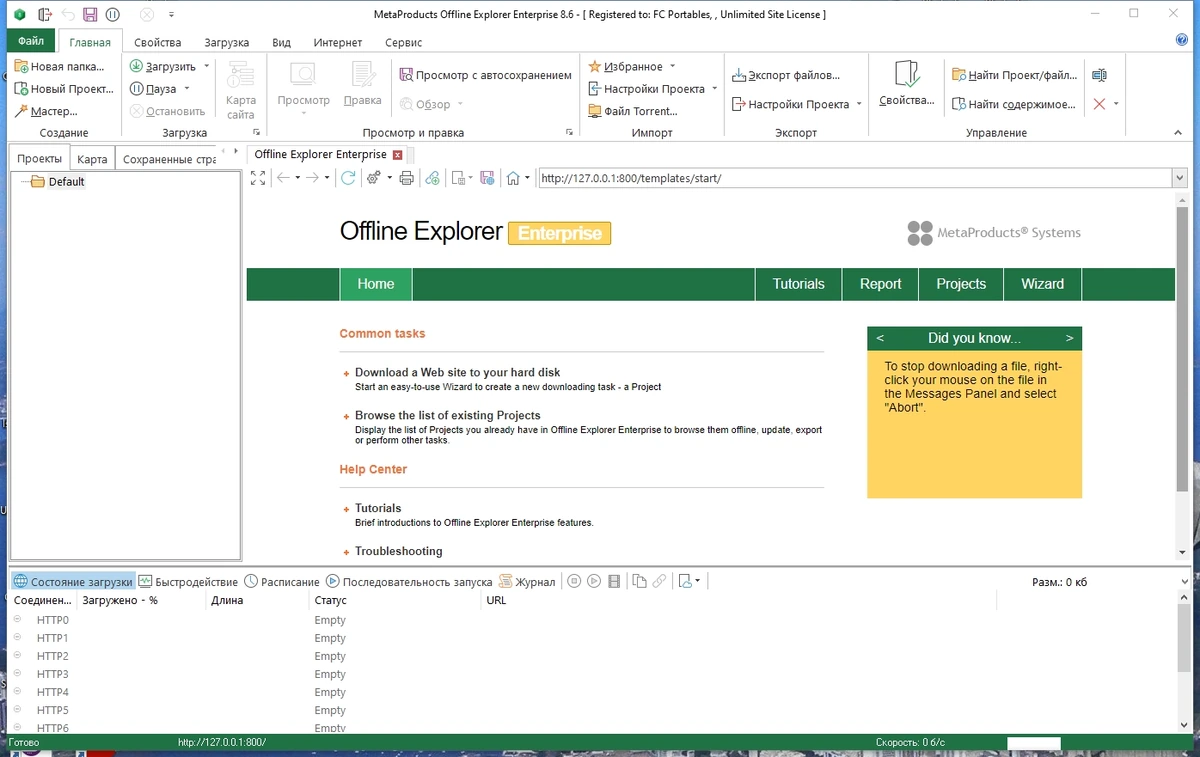The height and width of the screenshot is (757, 1200).
Task: Click the Wizard navigation button
Action: [x=1042, y=284]
